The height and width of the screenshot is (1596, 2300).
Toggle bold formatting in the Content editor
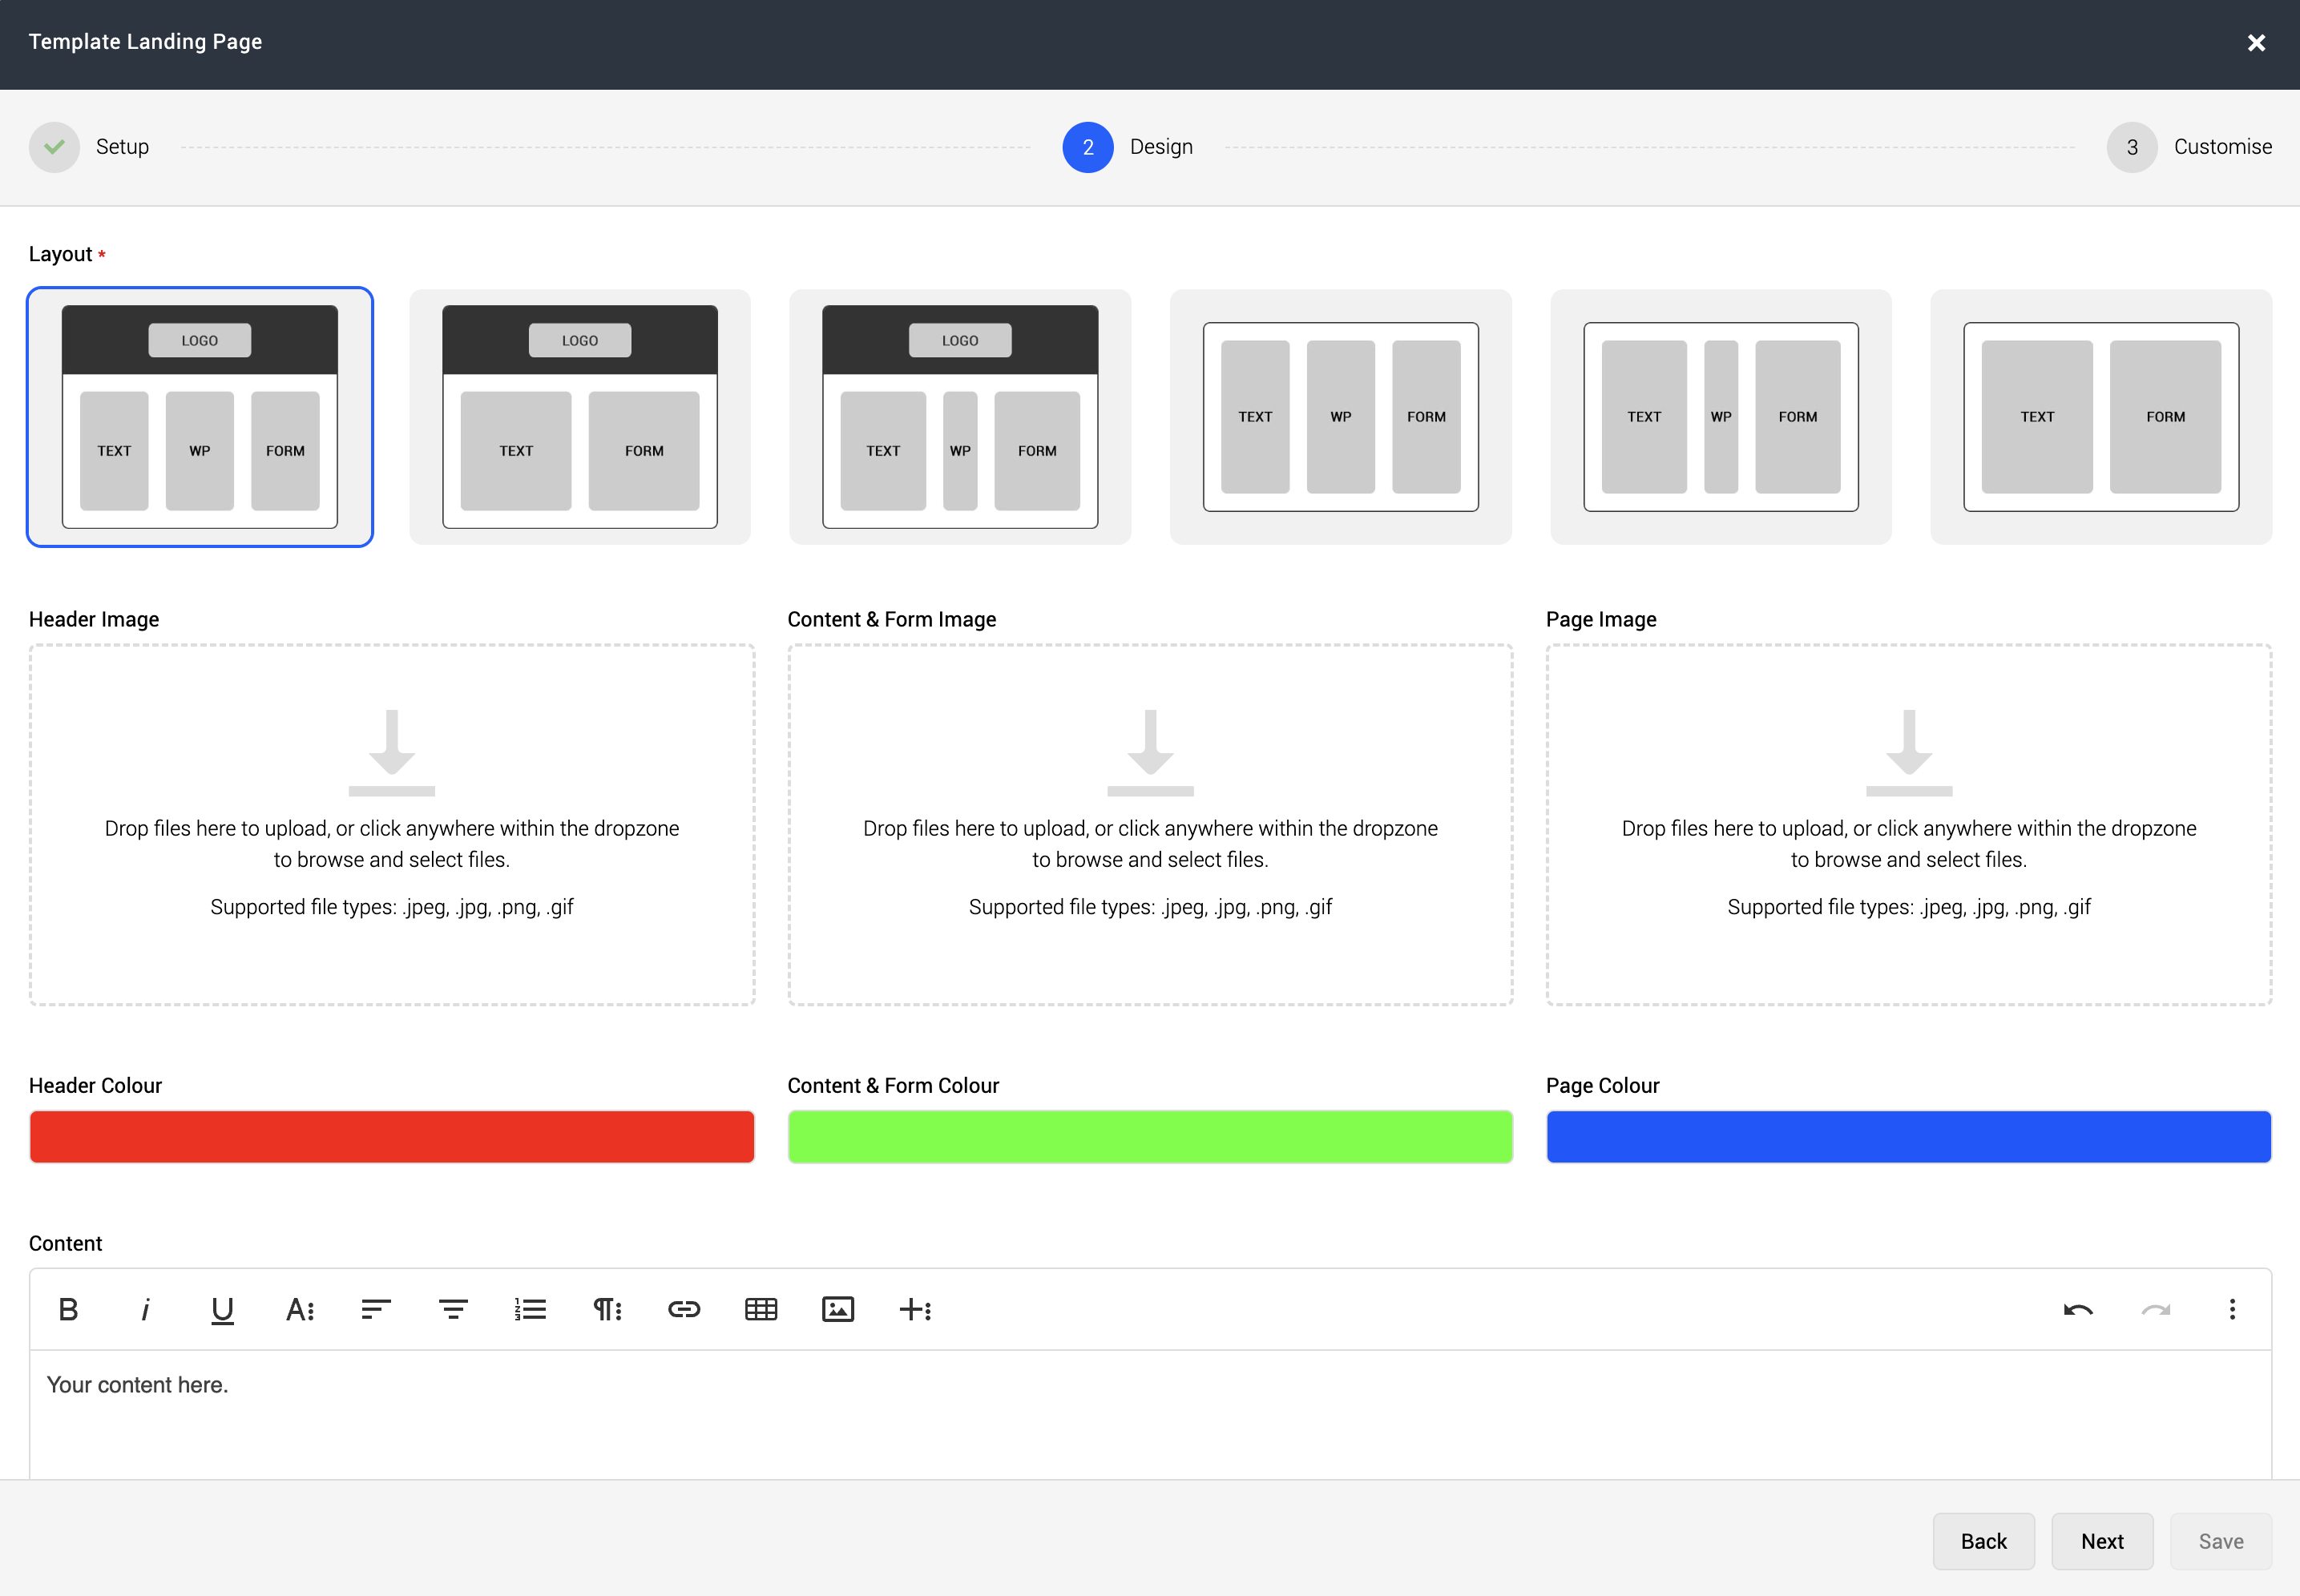point(68,1309)
